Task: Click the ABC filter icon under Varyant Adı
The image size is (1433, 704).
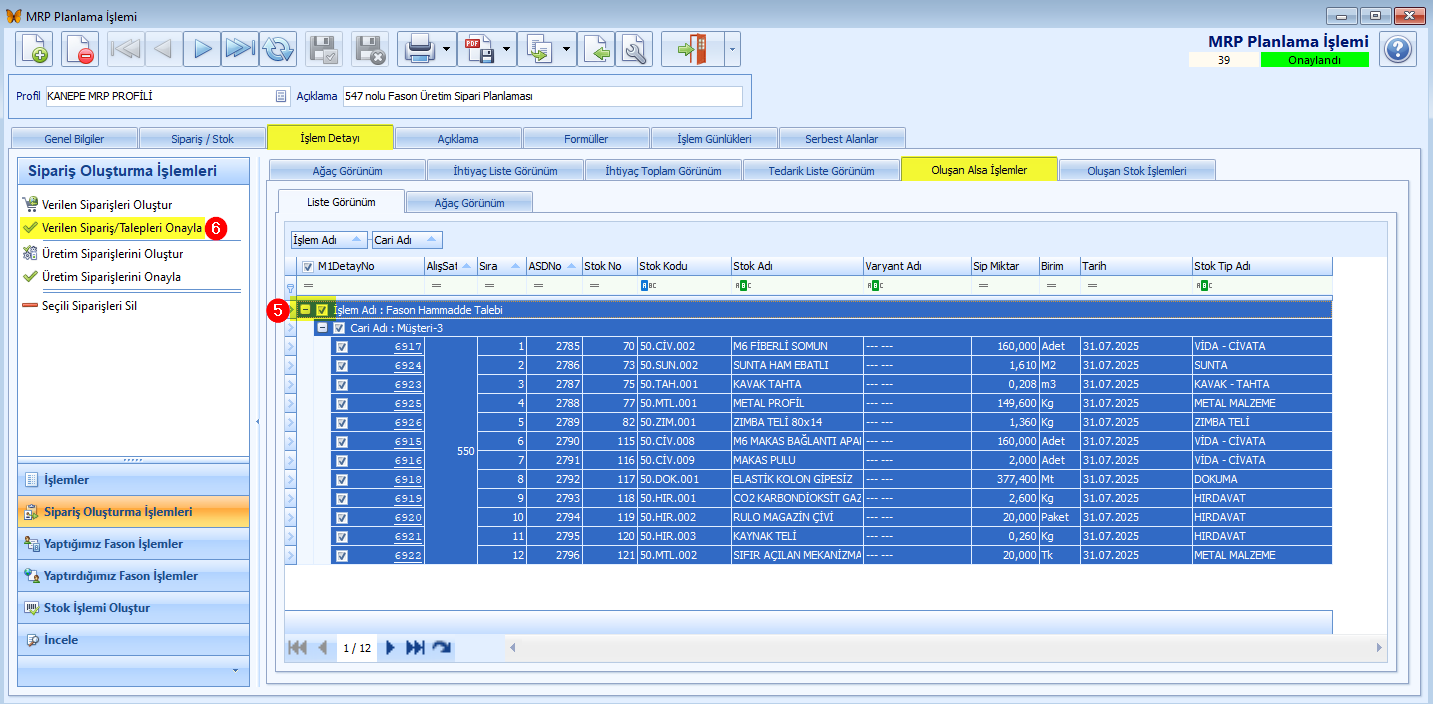Action: point(874,286)
